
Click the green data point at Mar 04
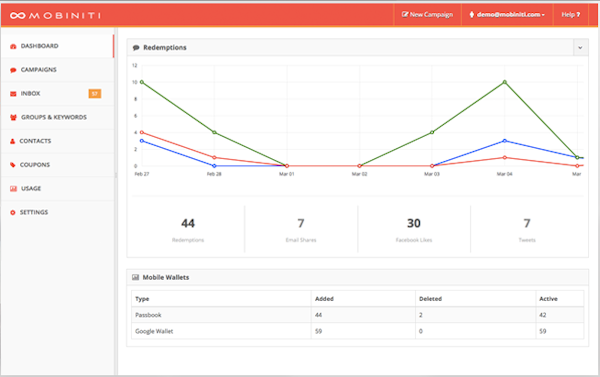[505, 82]
